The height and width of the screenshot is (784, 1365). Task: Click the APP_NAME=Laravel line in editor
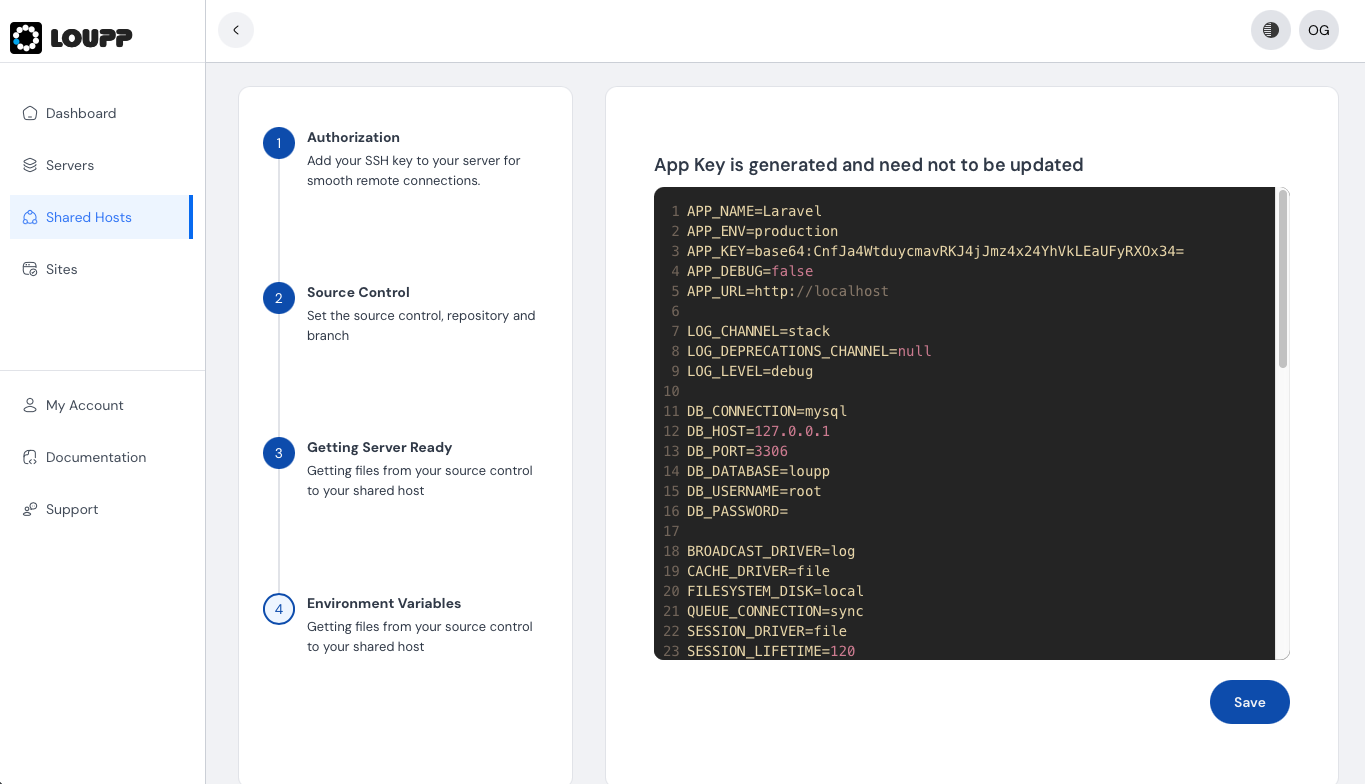pos(754,211)
